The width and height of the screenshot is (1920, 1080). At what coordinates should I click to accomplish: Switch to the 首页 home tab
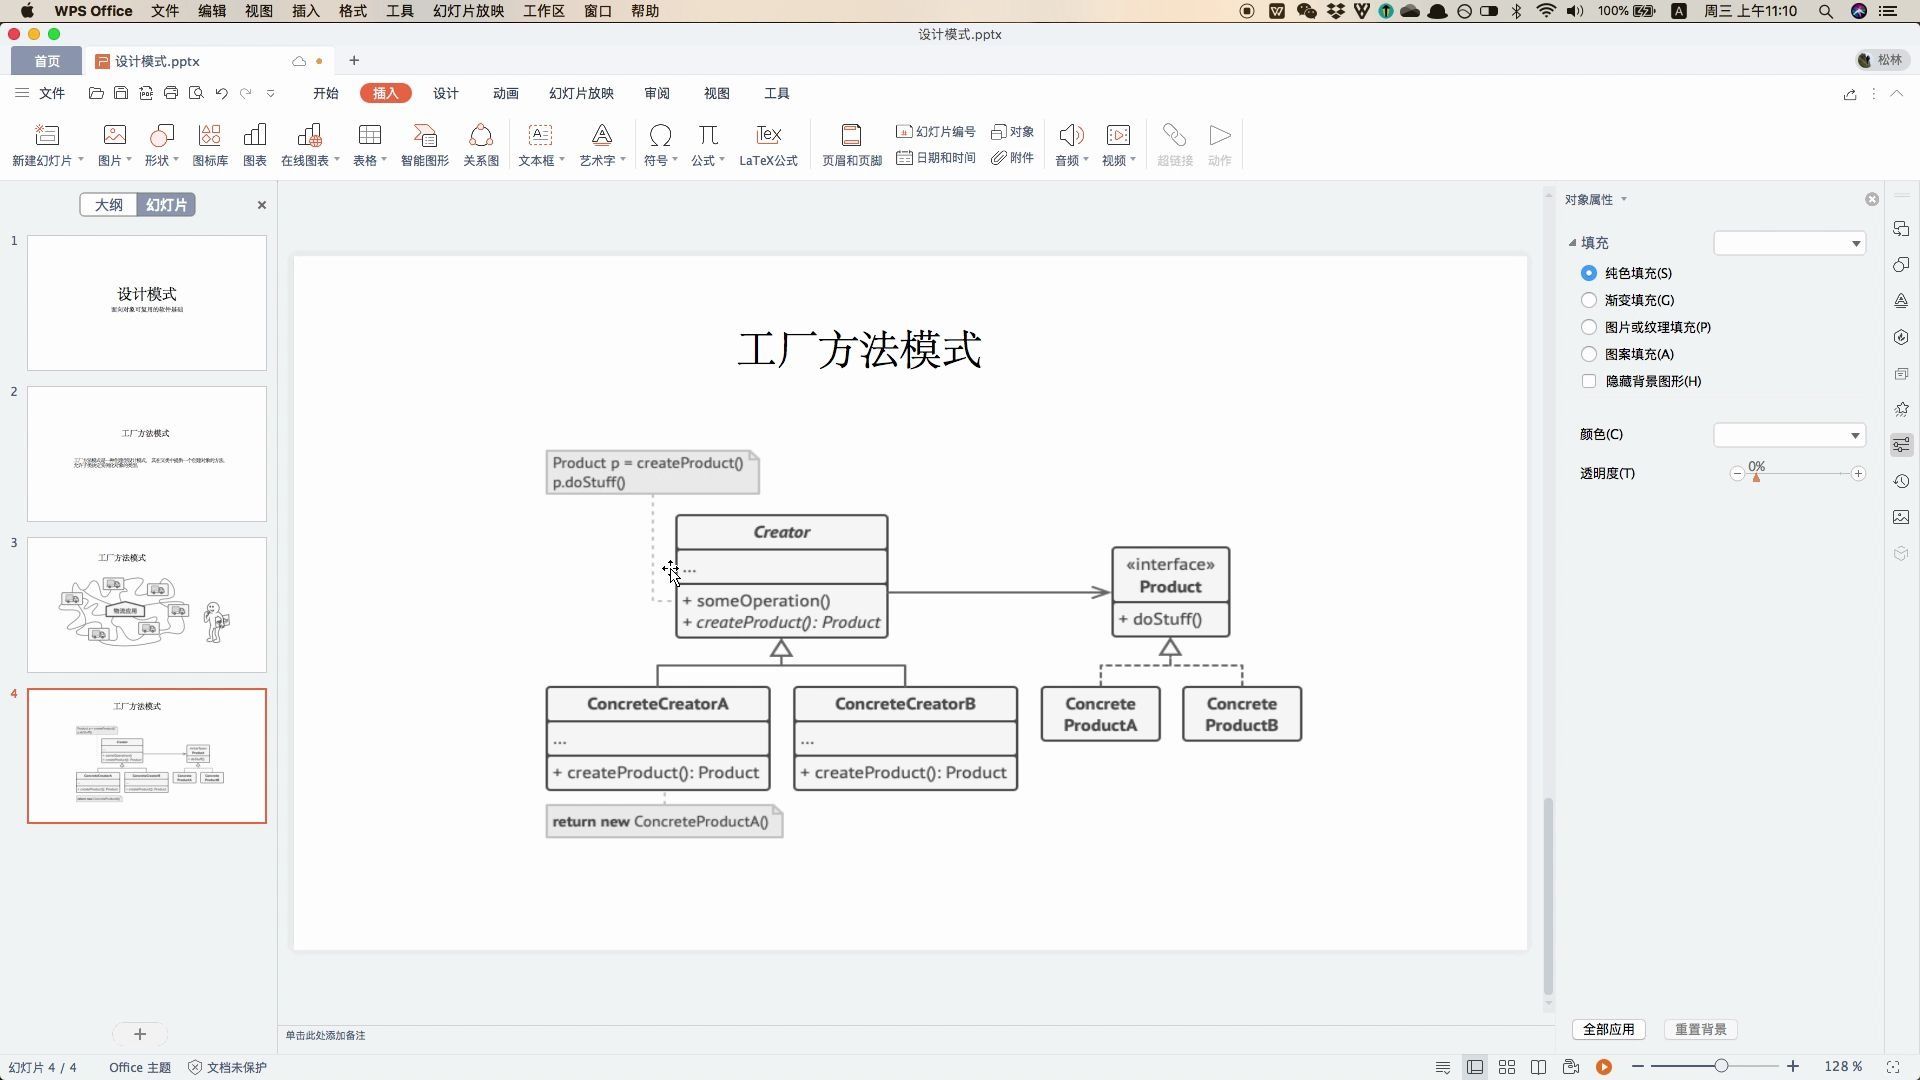(x=47, y=61)
